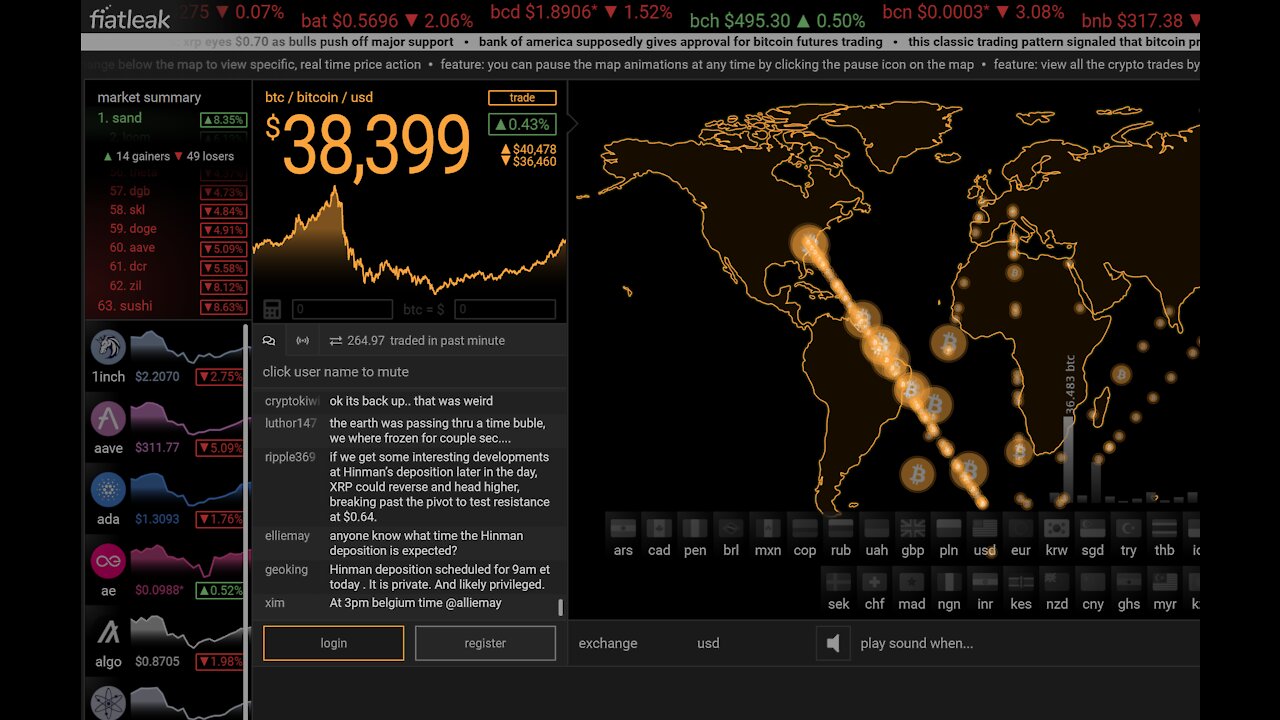The height and width of the screenshot is (720, 1280).
Task: Select the aave coin icon
Action: pos(108,418)
